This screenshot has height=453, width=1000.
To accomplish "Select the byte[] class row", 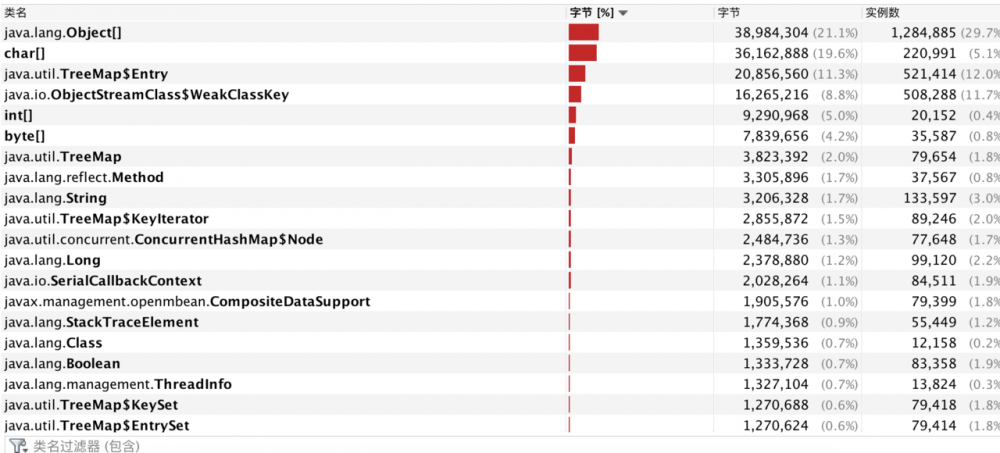I will tap(500, 136).
